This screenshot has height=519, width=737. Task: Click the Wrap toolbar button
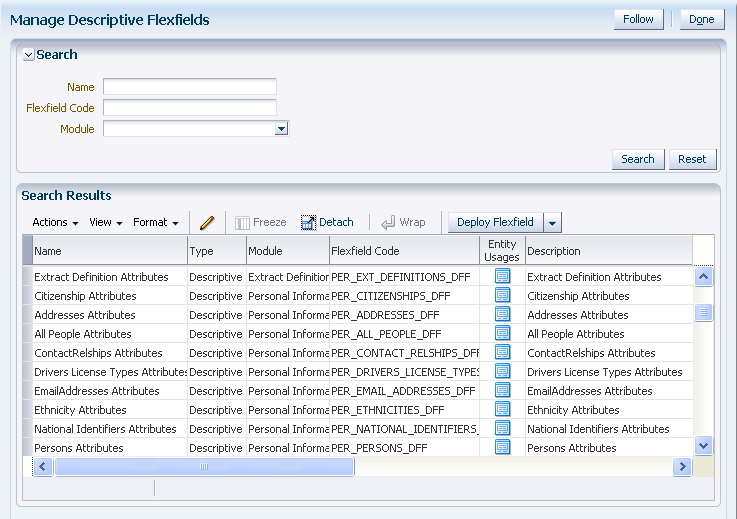click(x=403, y=222)
